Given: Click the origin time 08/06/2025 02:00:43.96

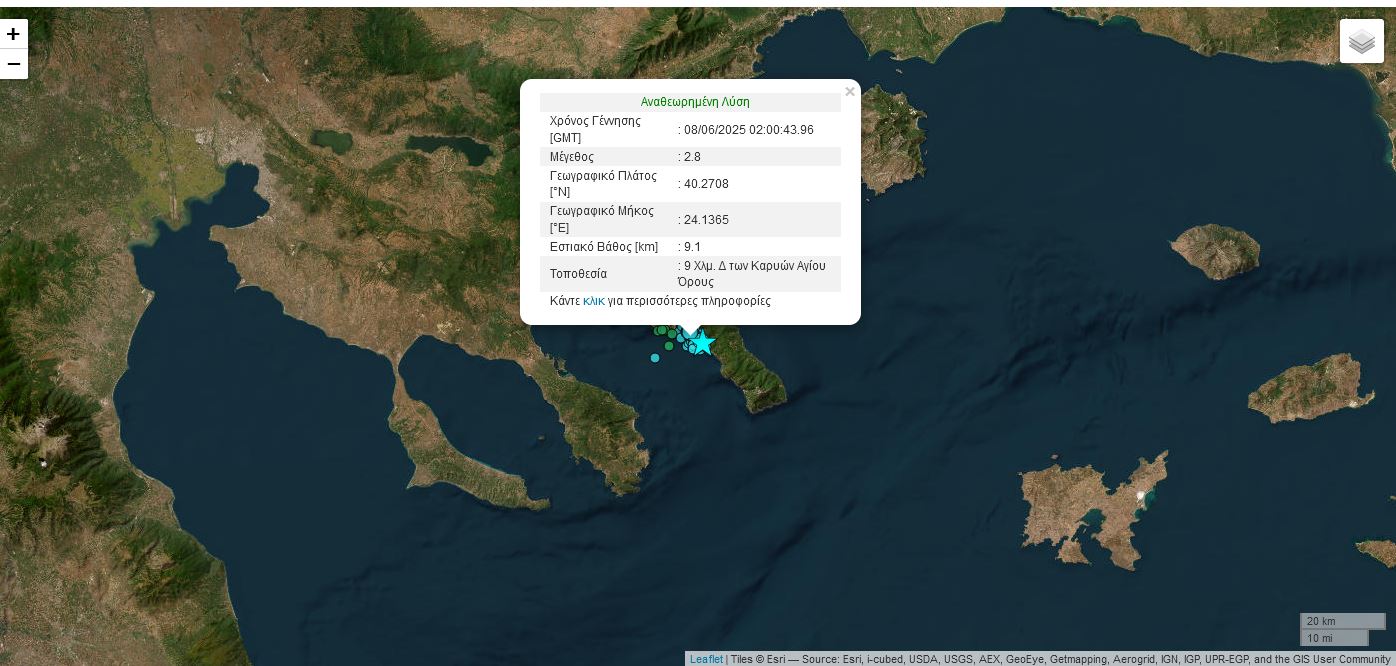Looking at the screenshot, I should click(748, 130).
